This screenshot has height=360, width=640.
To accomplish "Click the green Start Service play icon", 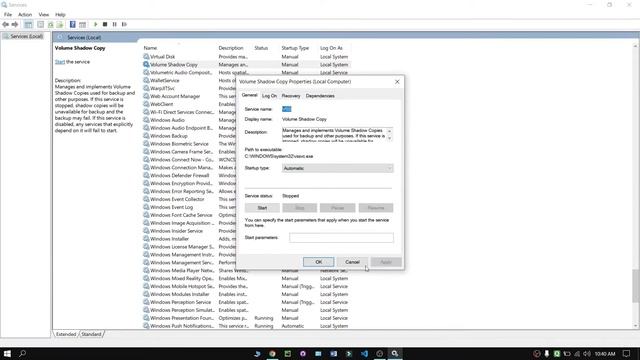I will point(96,24).
